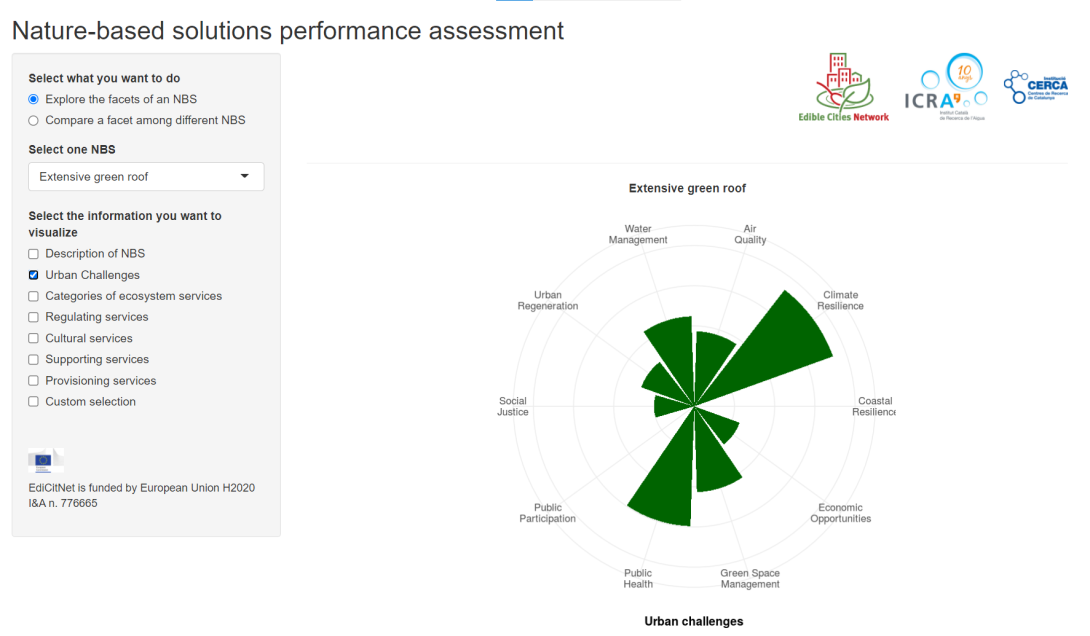
Task: Toggle the Supporting services checkbox
Action: coord(33,359)
